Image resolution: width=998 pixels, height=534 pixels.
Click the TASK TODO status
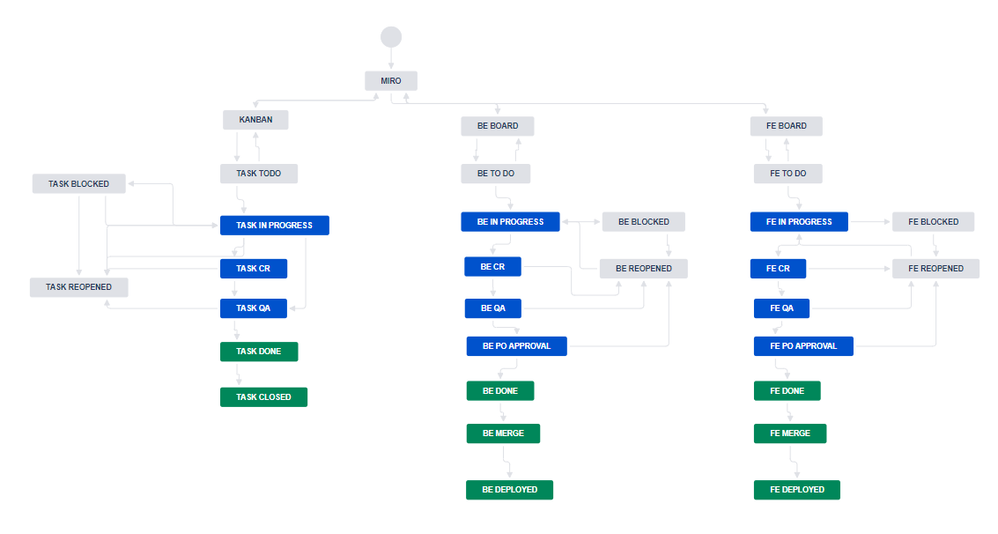258,174
